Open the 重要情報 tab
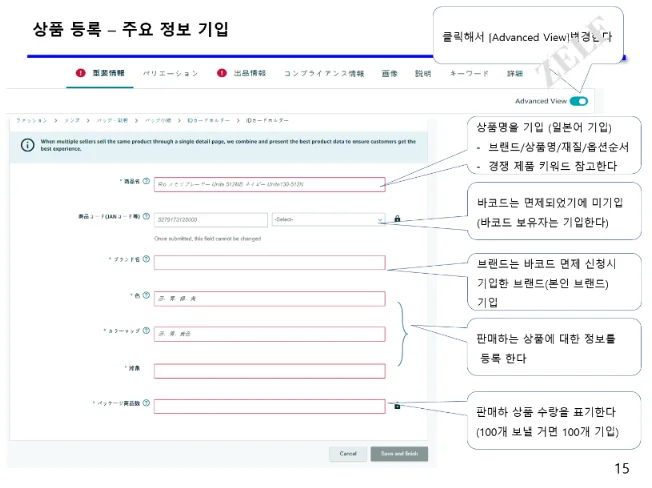The image size is (652, 488). [x=108, y=73]
